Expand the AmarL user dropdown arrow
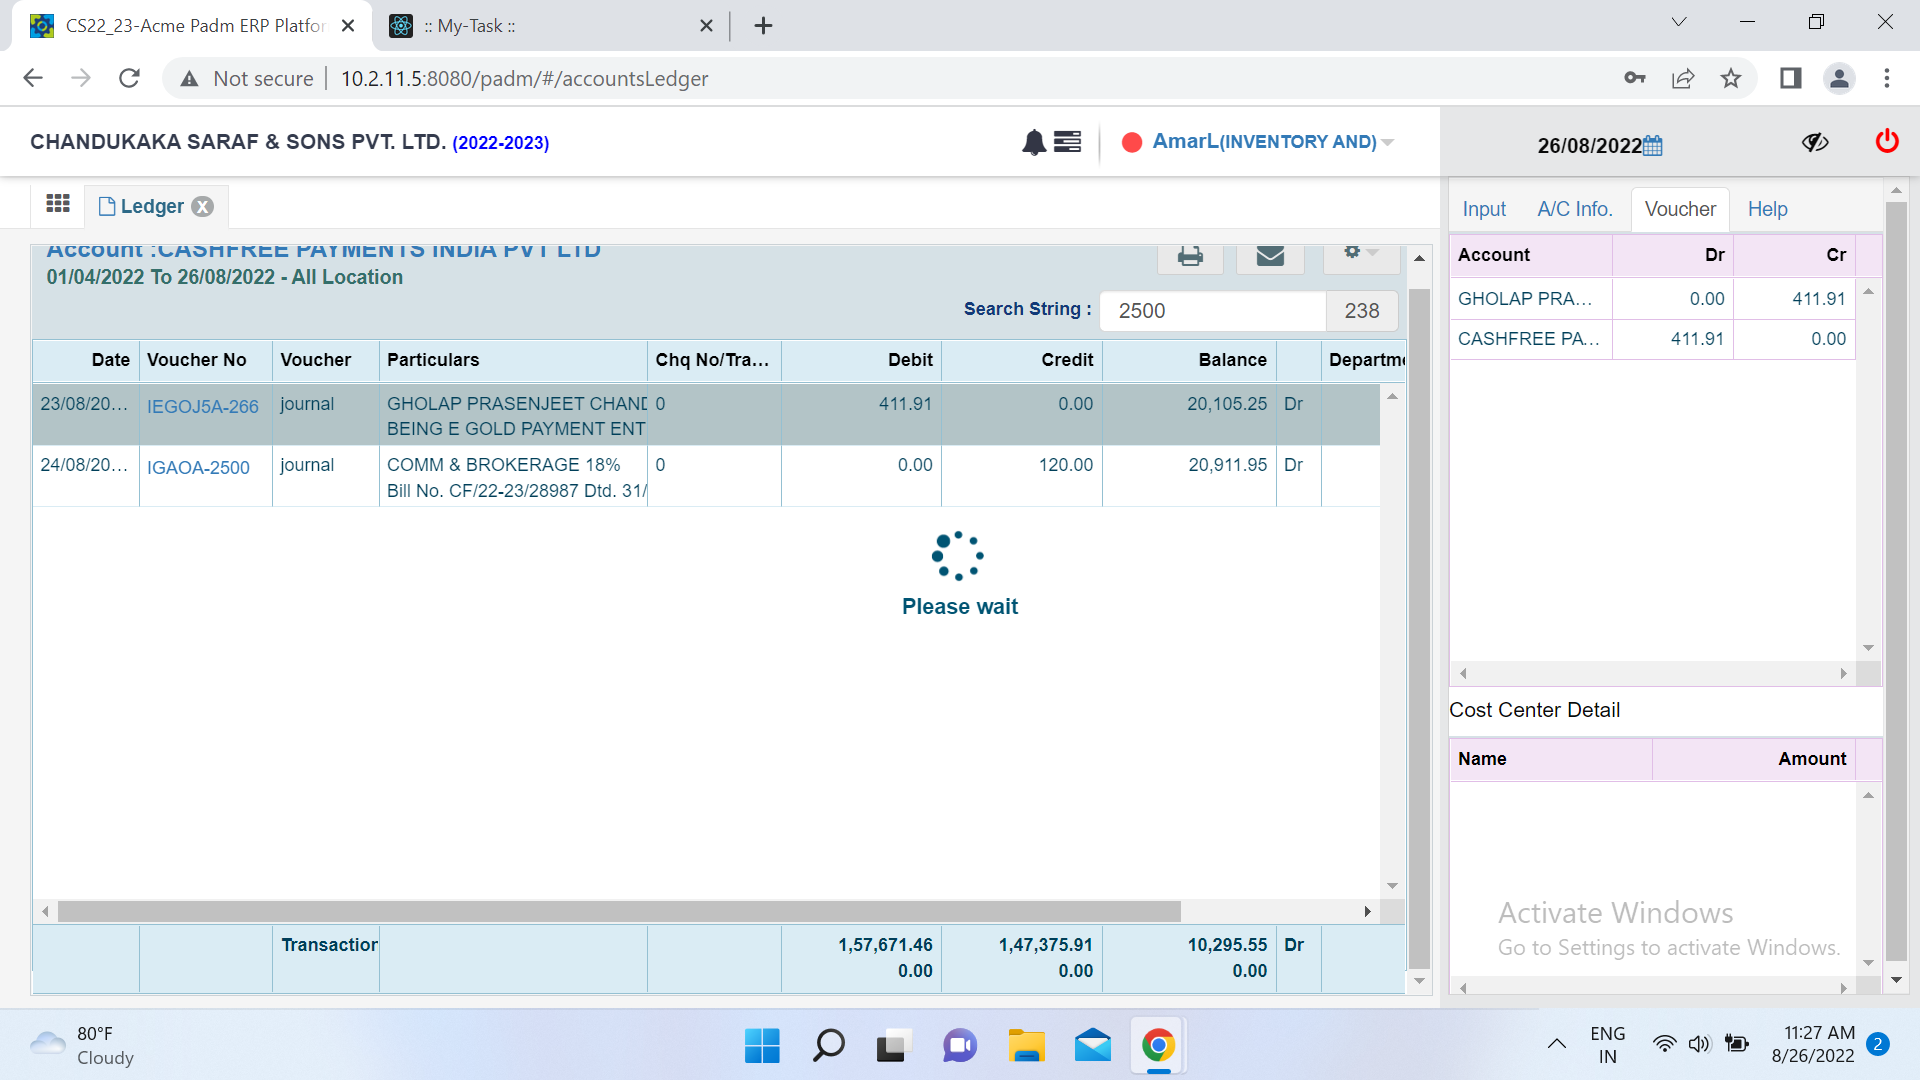Image resolution: width=1920 pixels, height=1080 pixels. [1388, 143]
